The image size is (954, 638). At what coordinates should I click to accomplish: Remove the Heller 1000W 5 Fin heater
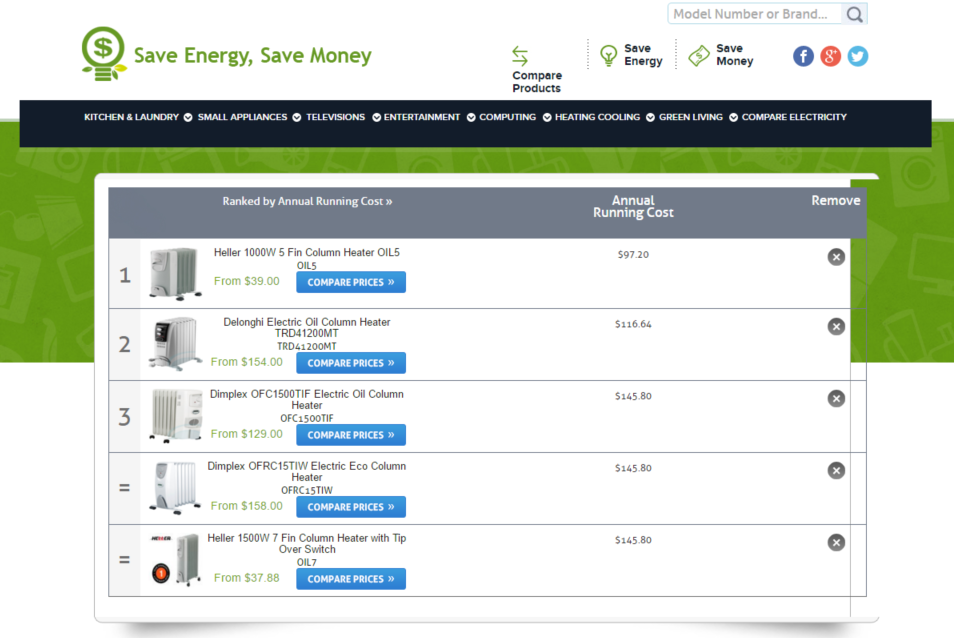(x=836, y=257)
